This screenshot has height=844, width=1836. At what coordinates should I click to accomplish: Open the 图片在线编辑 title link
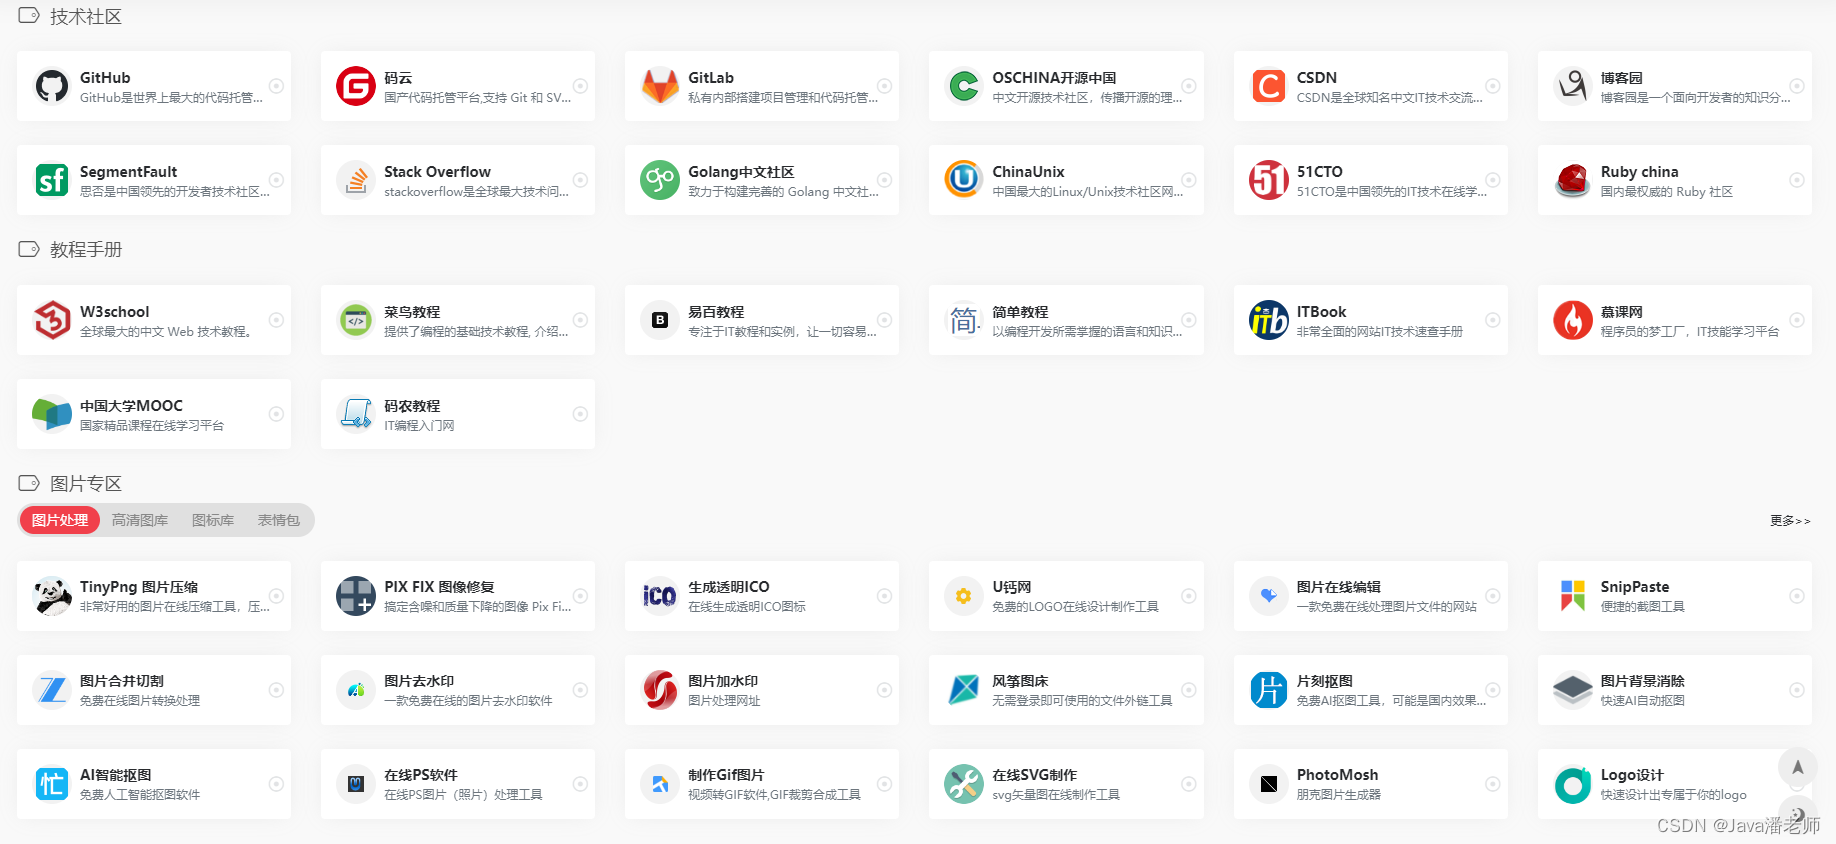[x=1339, y=587]
